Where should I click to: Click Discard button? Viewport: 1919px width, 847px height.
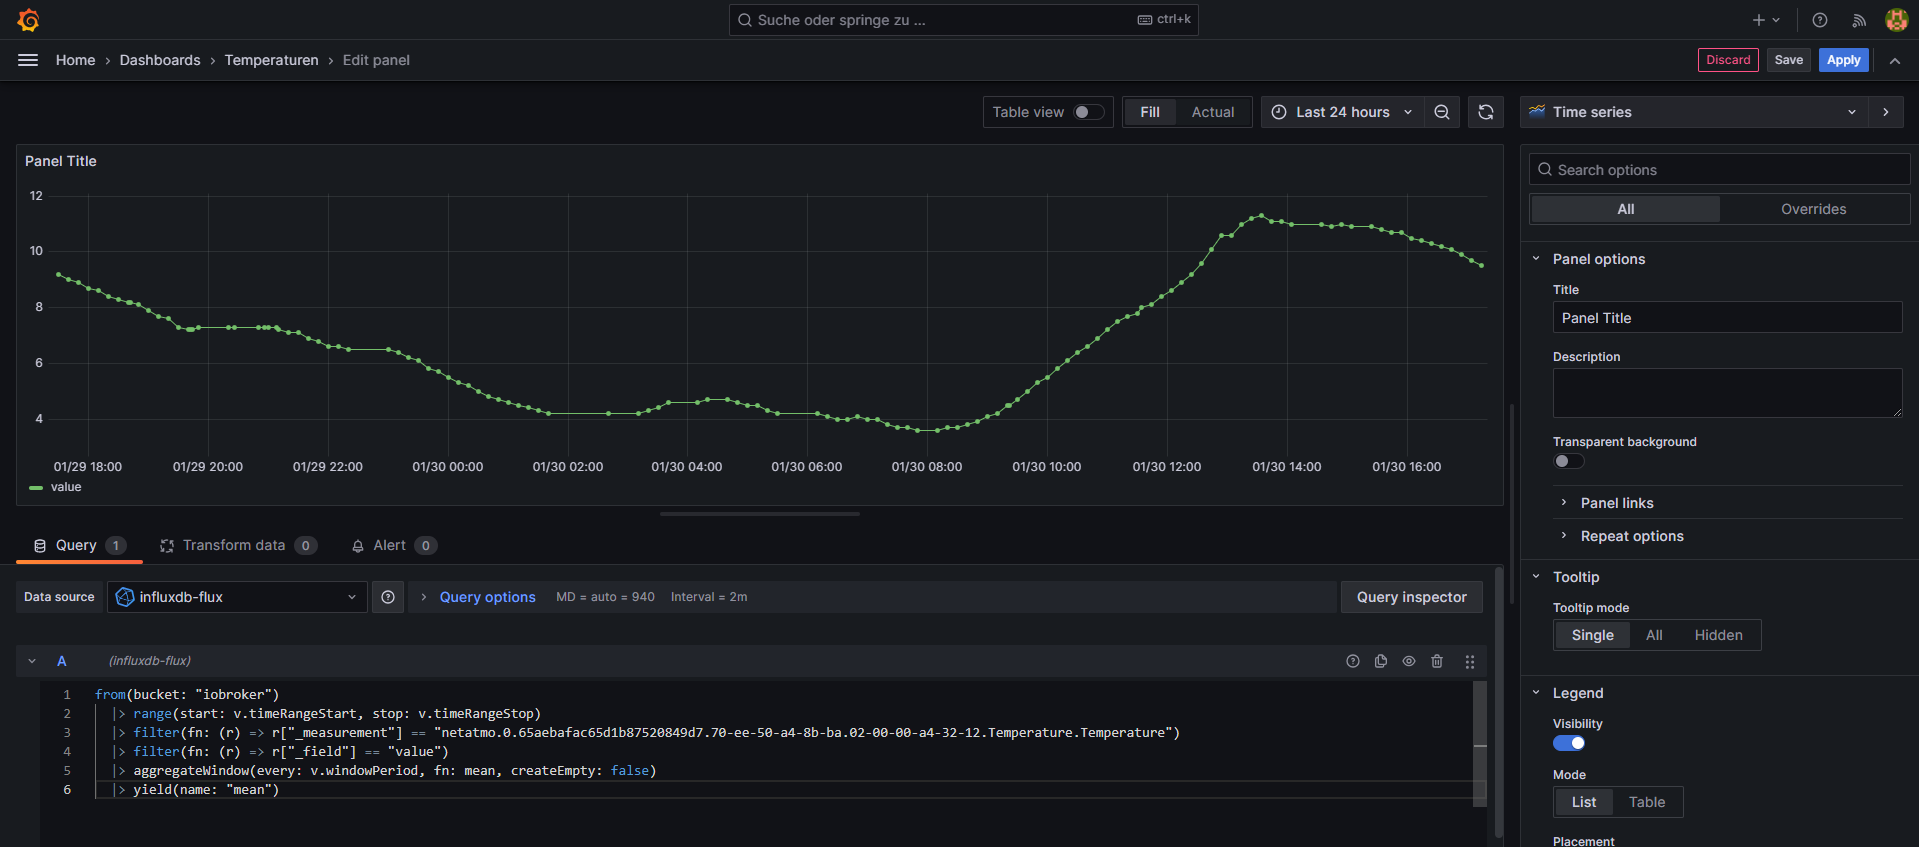[x=1728, y=60]
